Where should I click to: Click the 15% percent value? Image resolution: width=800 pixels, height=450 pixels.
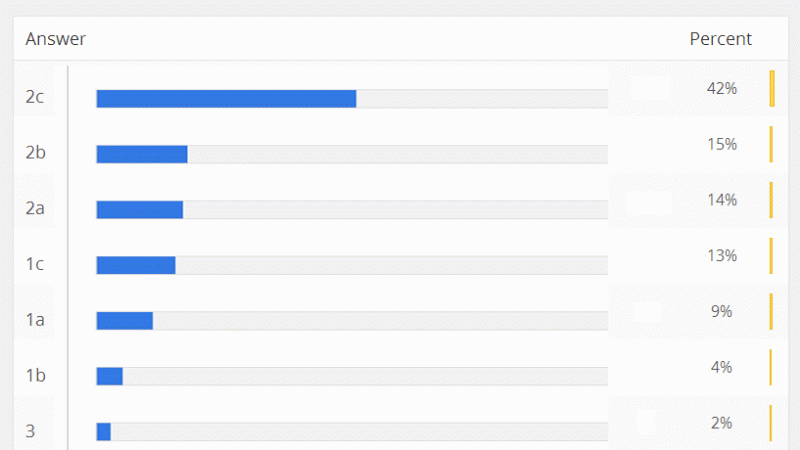pos(721,144)
